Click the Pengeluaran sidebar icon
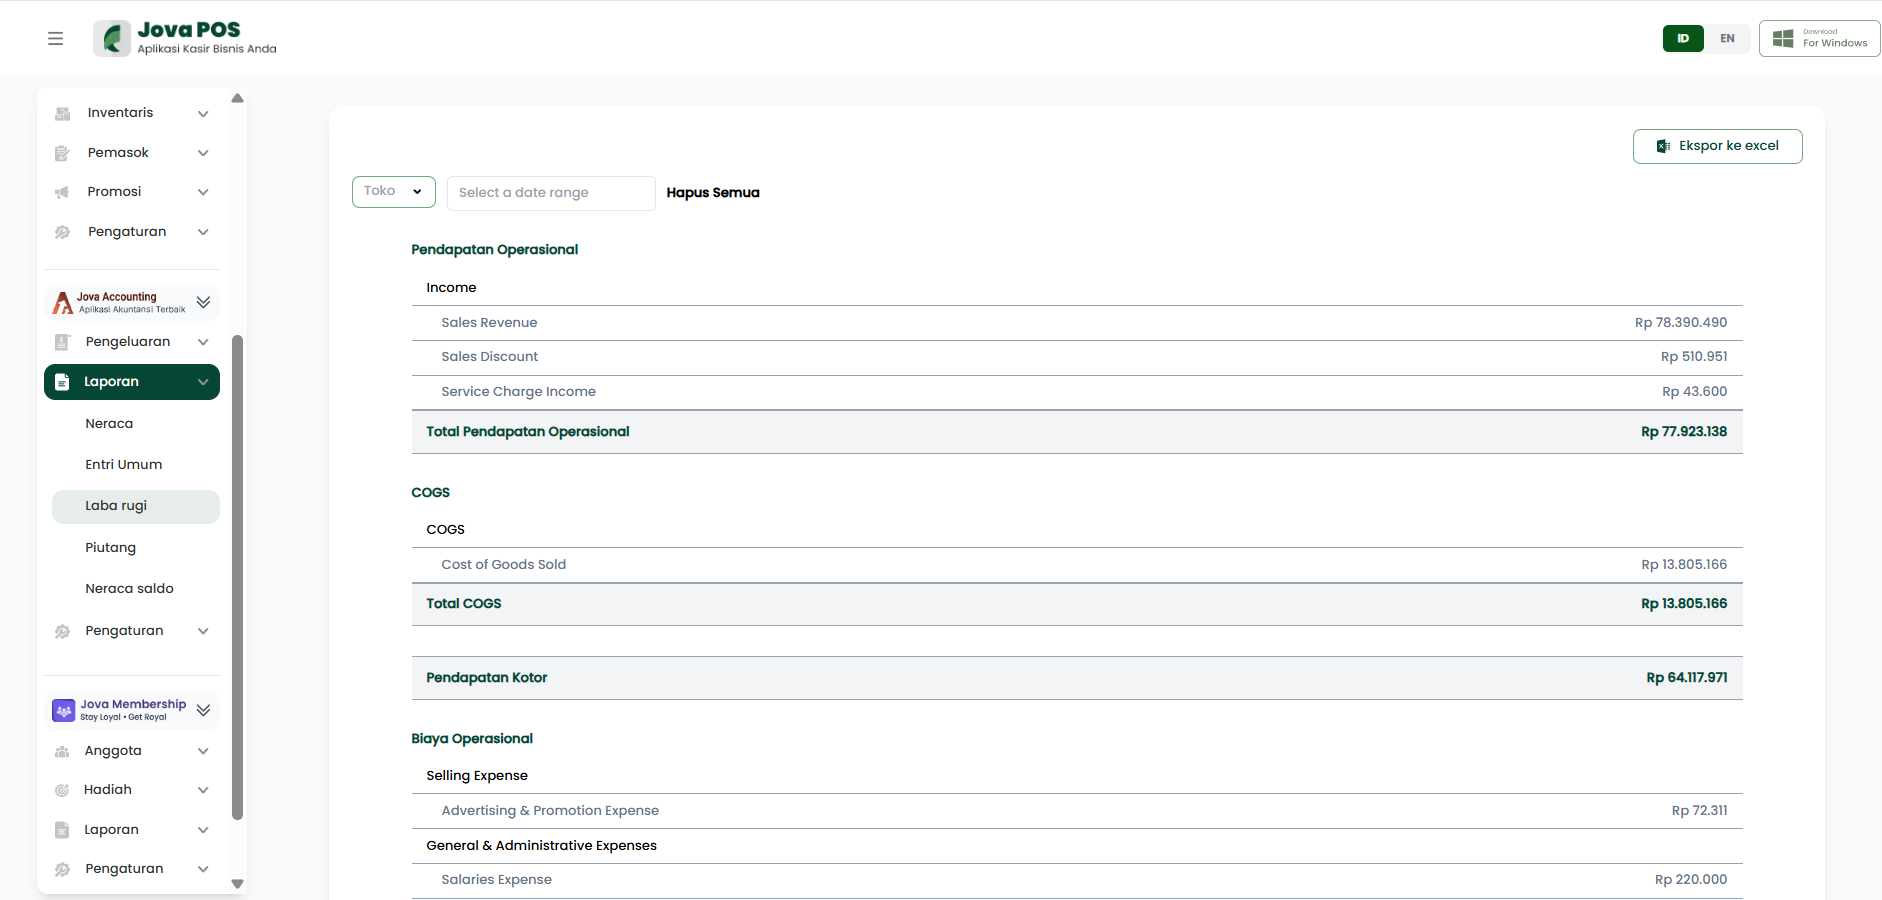 62,342
